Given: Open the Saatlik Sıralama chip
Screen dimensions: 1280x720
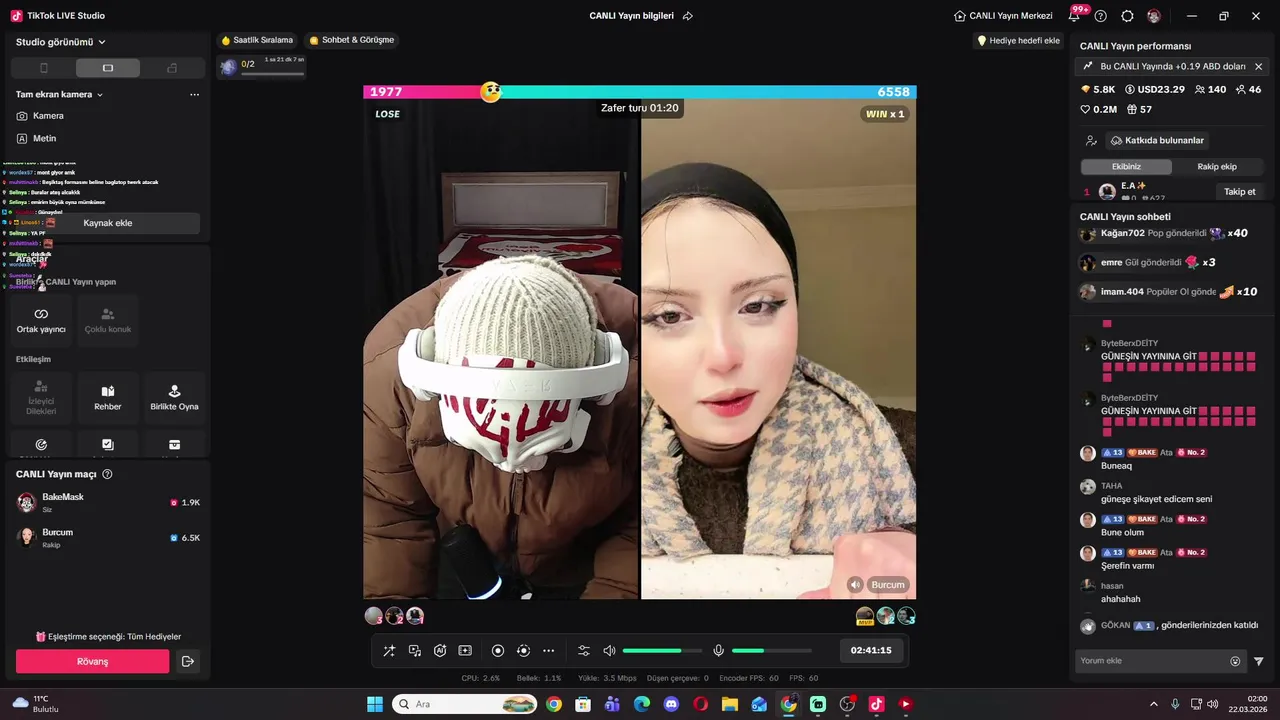Looking at the screenshot, I should pos(257,40).
